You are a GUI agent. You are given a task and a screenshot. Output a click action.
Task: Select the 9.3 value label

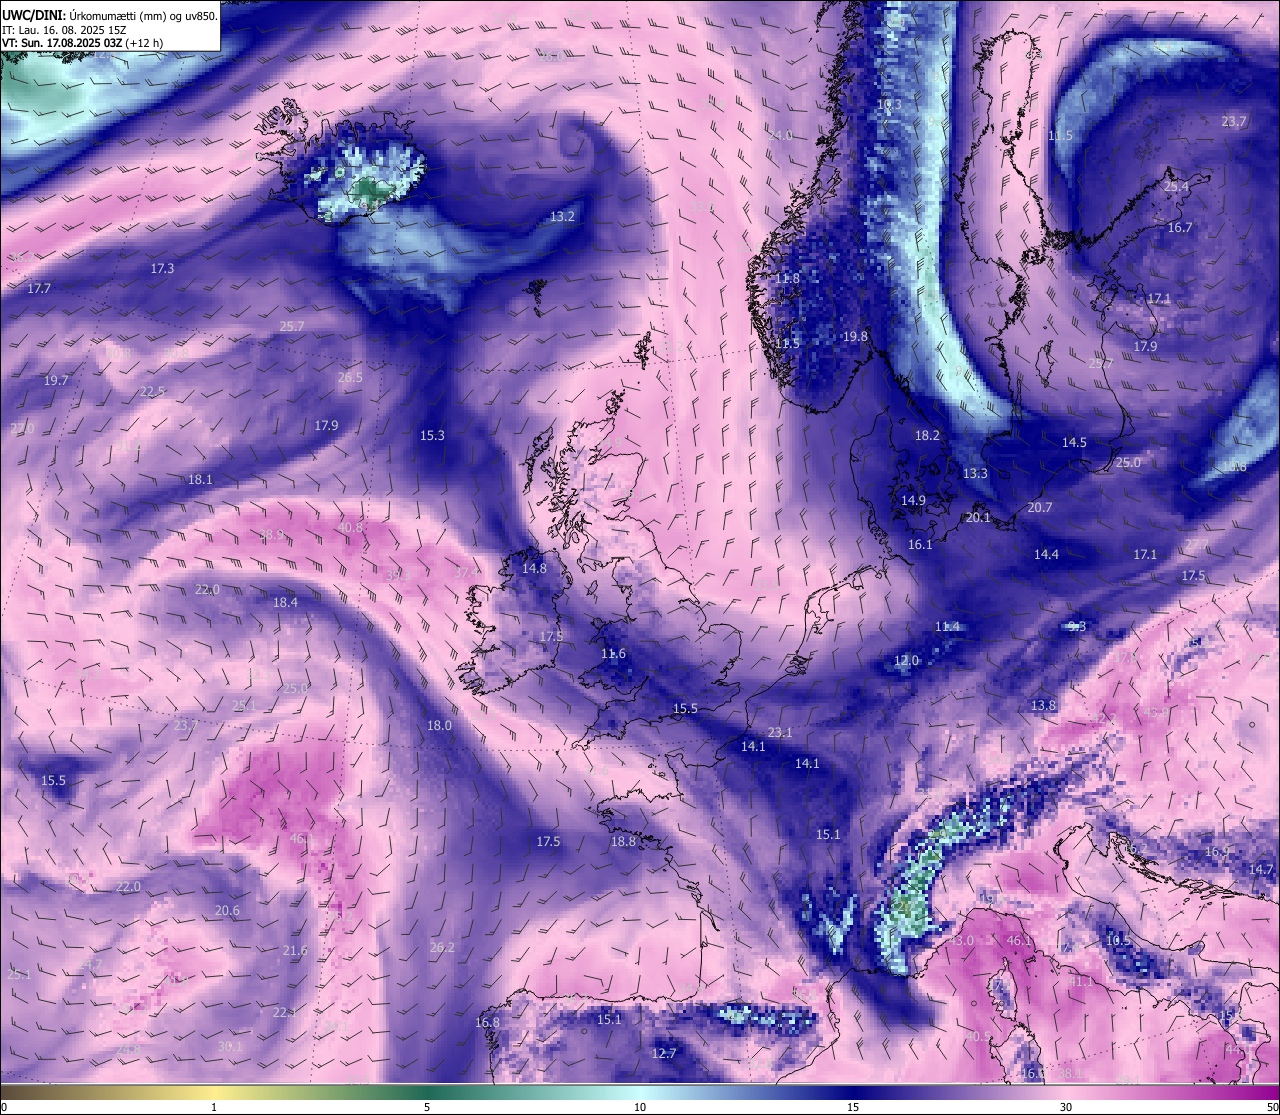tap(1077, 627)
